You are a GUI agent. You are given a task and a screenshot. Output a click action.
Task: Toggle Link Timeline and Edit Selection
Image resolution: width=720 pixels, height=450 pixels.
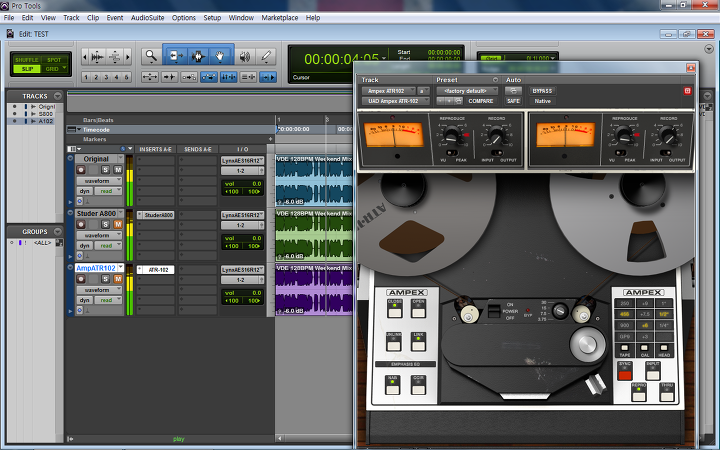[229, 77]
